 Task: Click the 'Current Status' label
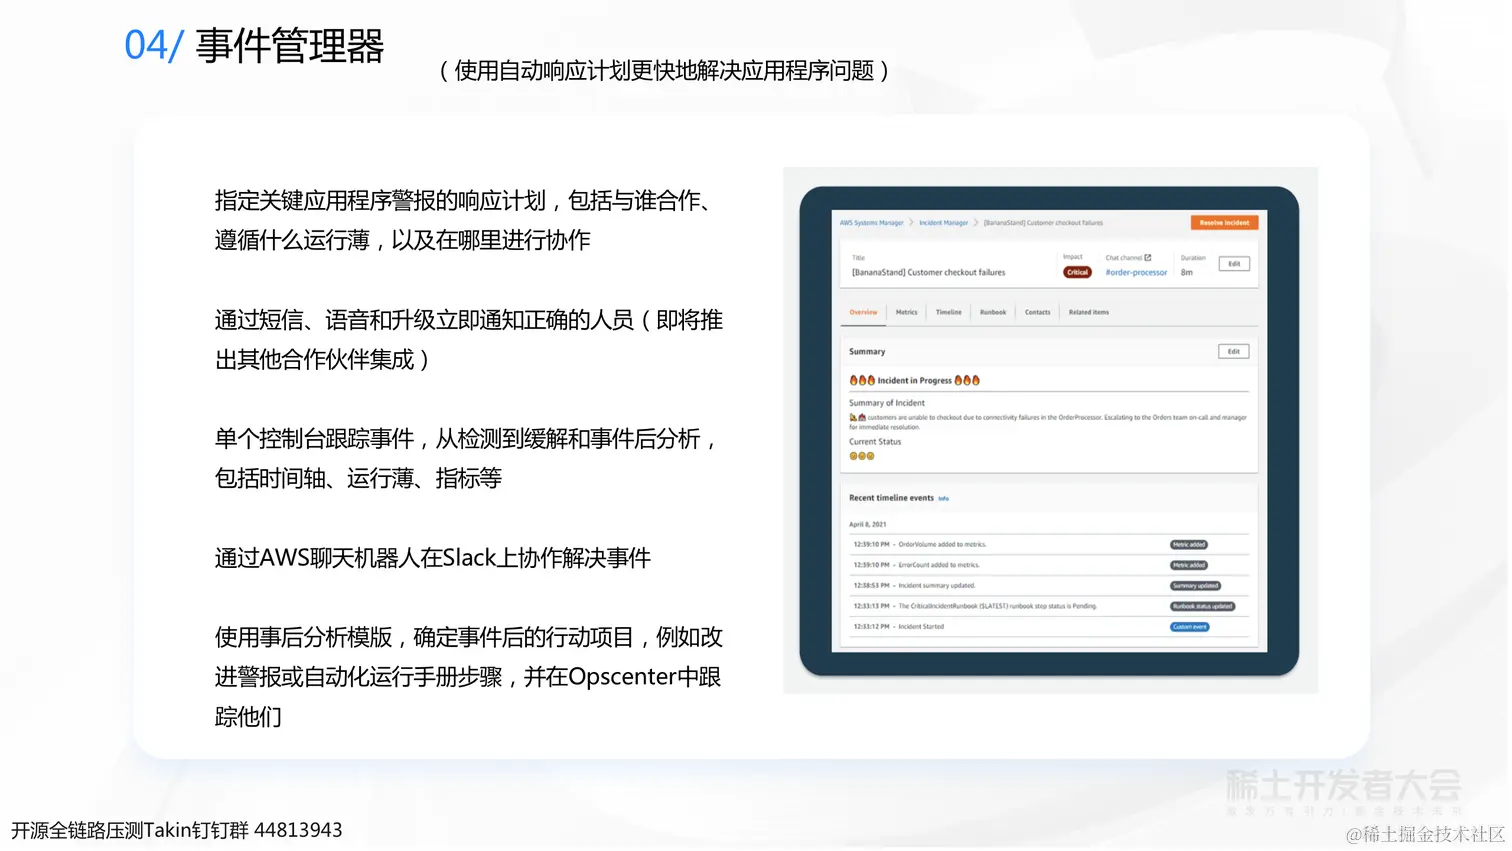click(x=875, y=442)
